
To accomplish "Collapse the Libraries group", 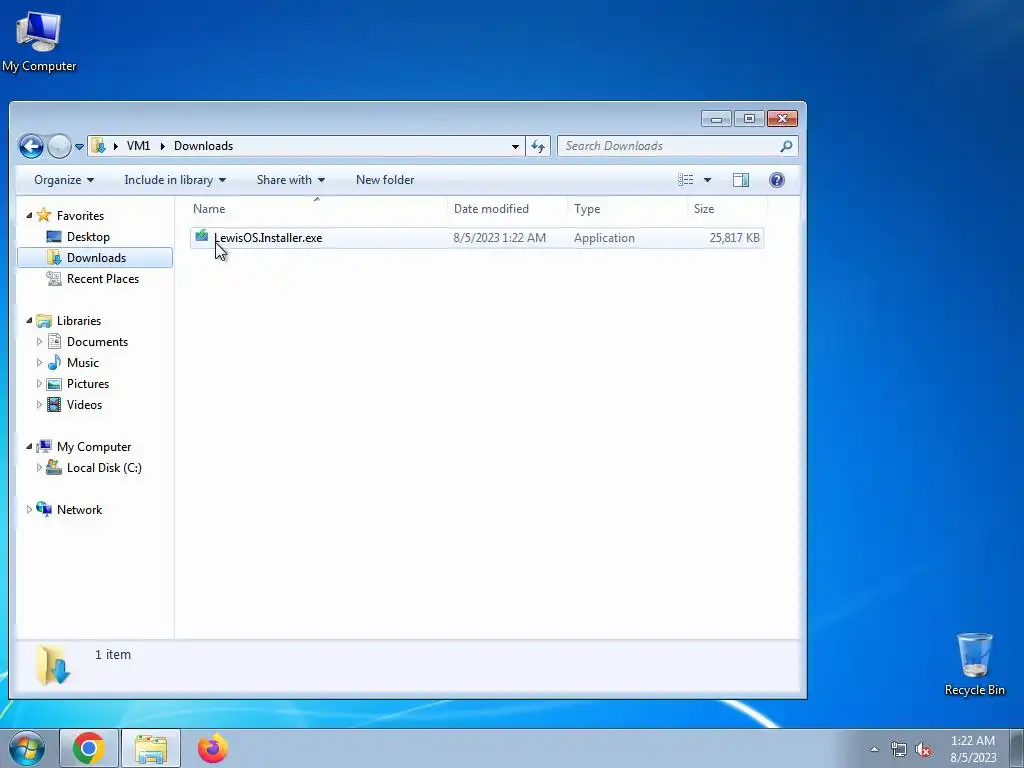I will pyautogui.click(x=29, y=320).
